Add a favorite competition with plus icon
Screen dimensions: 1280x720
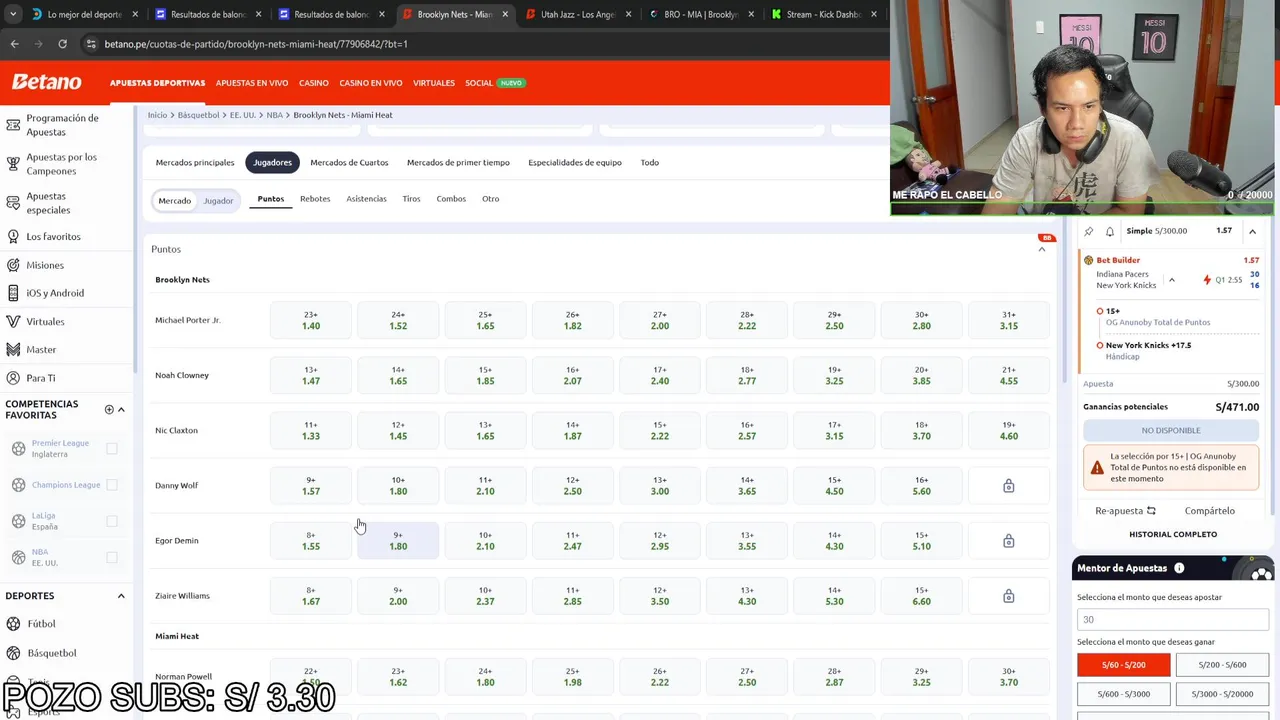(109, 409)
